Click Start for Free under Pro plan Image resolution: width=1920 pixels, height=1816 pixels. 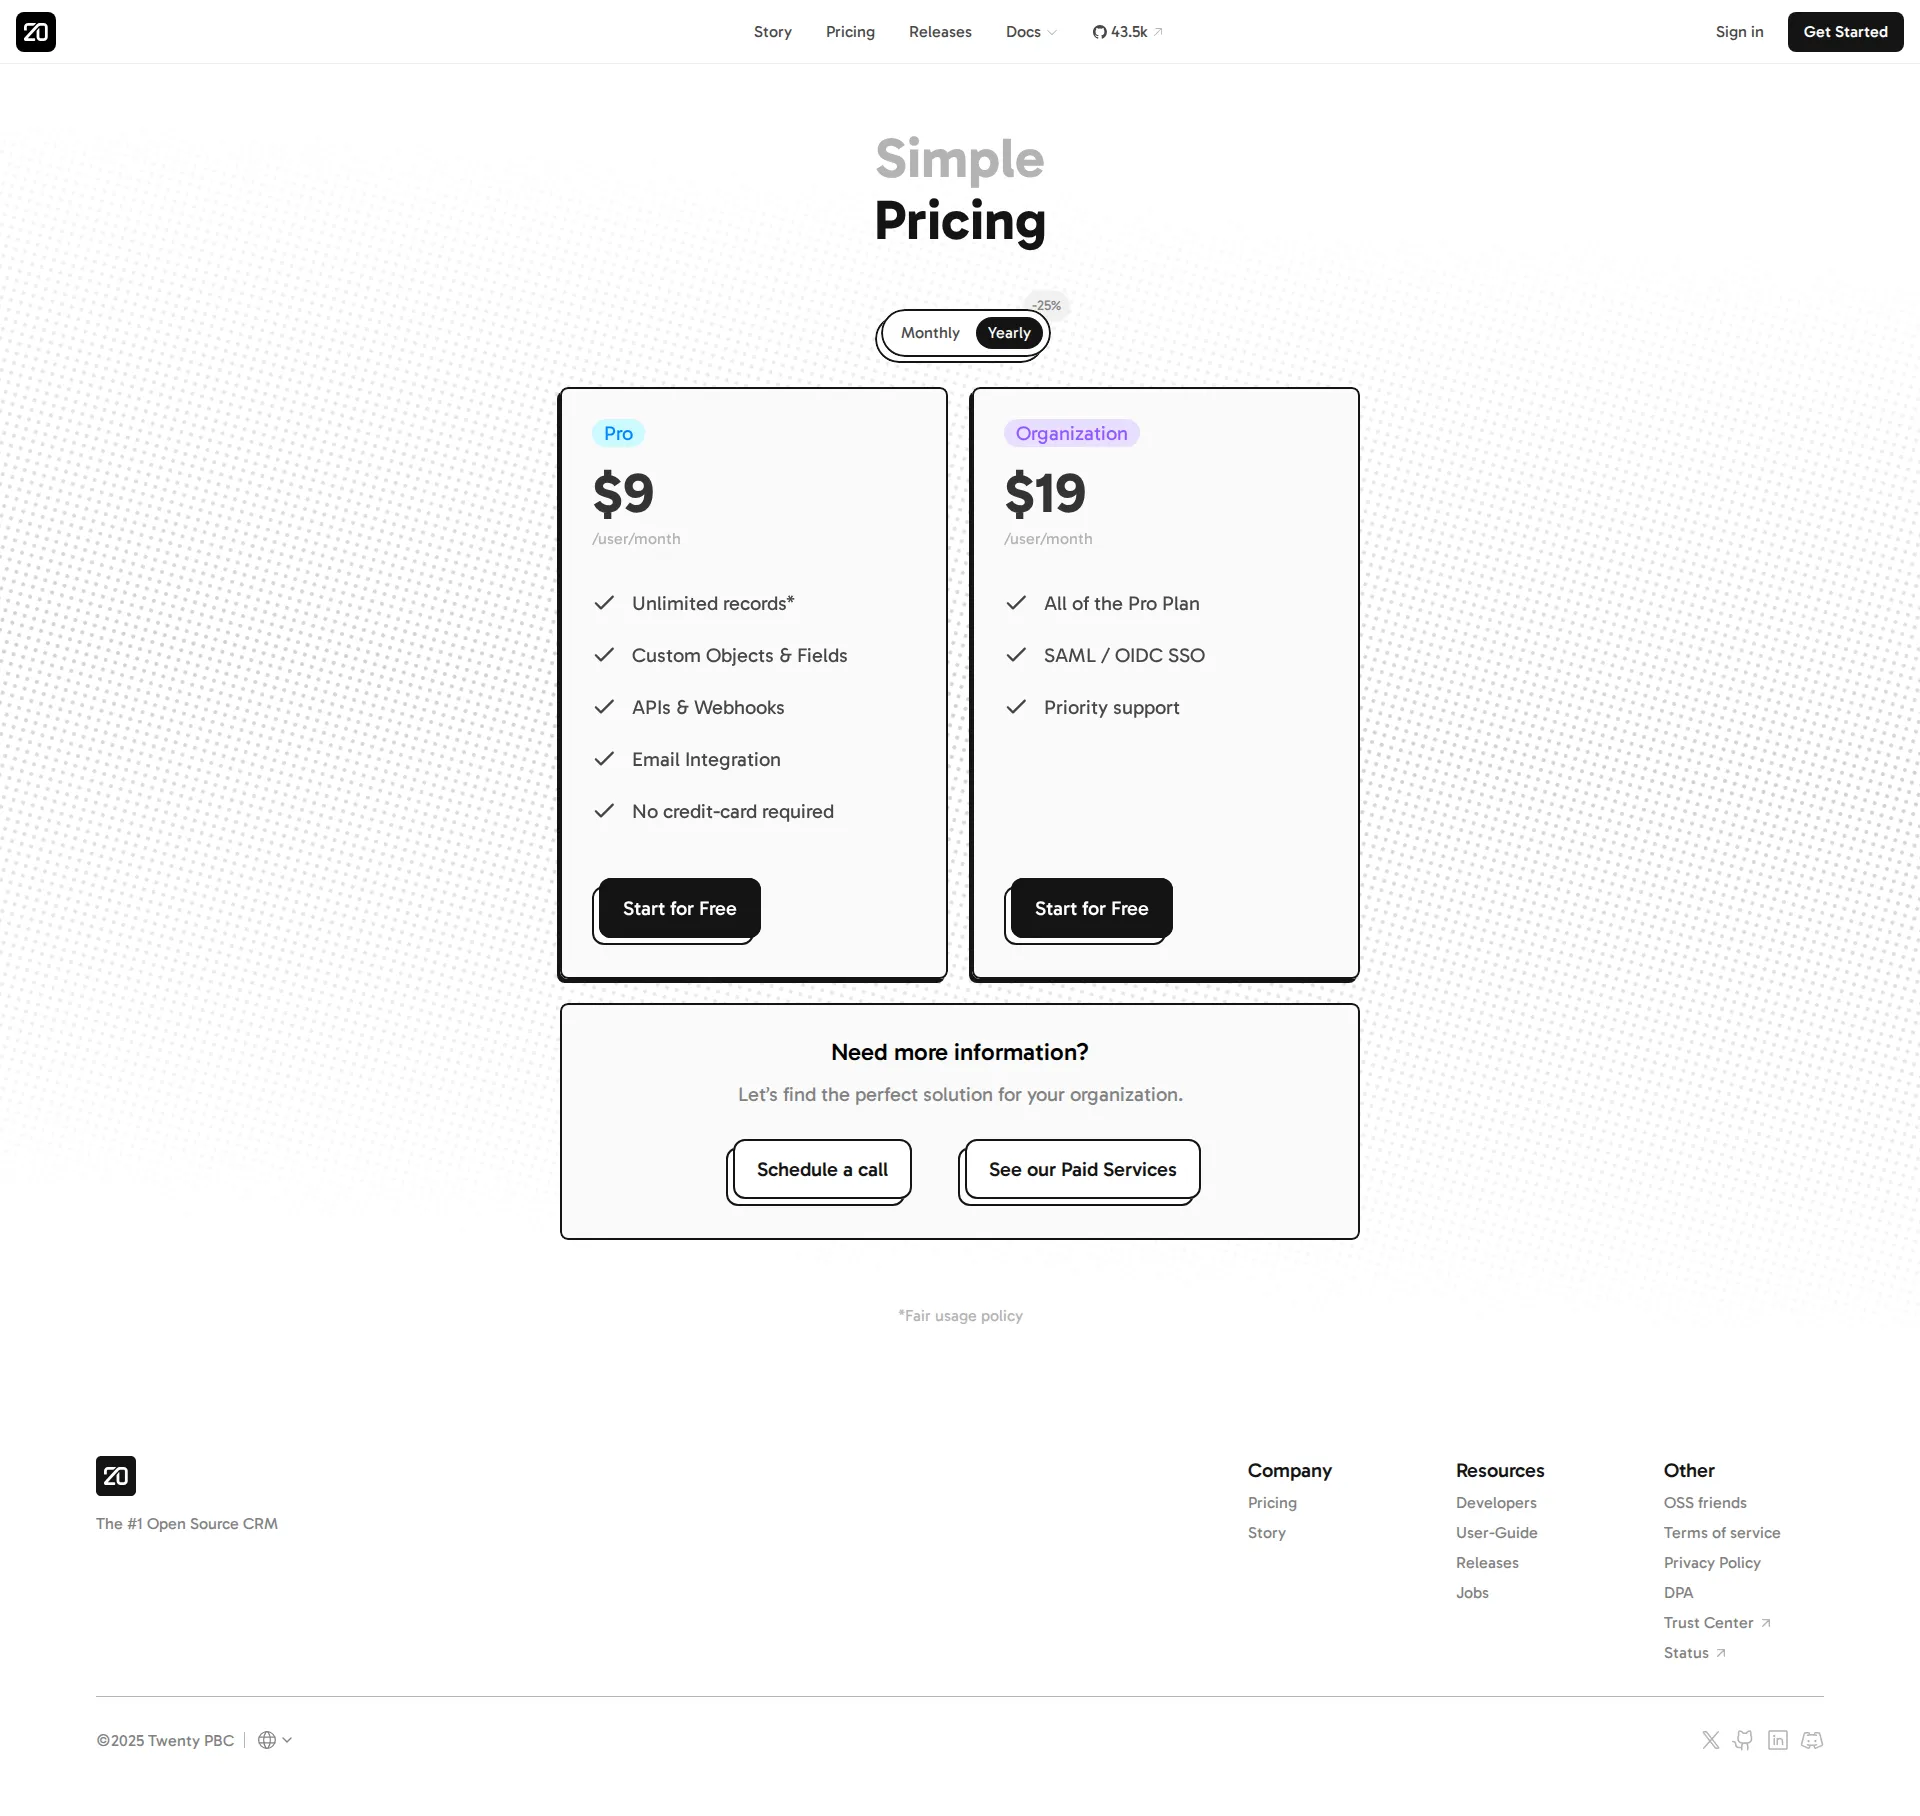[678, 908]
